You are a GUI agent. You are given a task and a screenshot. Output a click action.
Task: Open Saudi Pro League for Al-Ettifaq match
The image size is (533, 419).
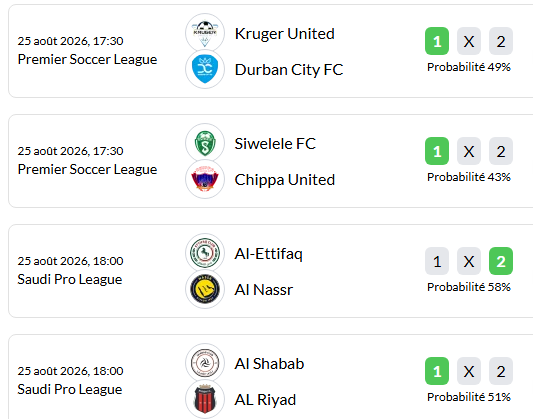click(70, 279)
